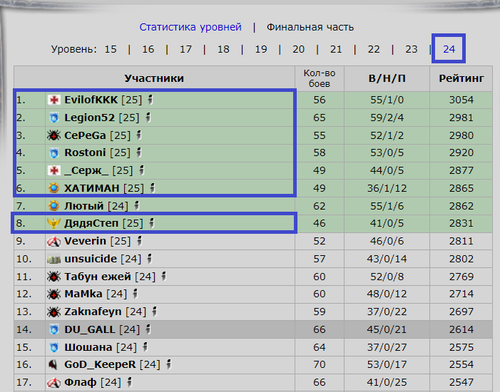Screen dimensions: 500x392
Task: Open the info icon after Rostoni [25]
Action: coord(139,152)
